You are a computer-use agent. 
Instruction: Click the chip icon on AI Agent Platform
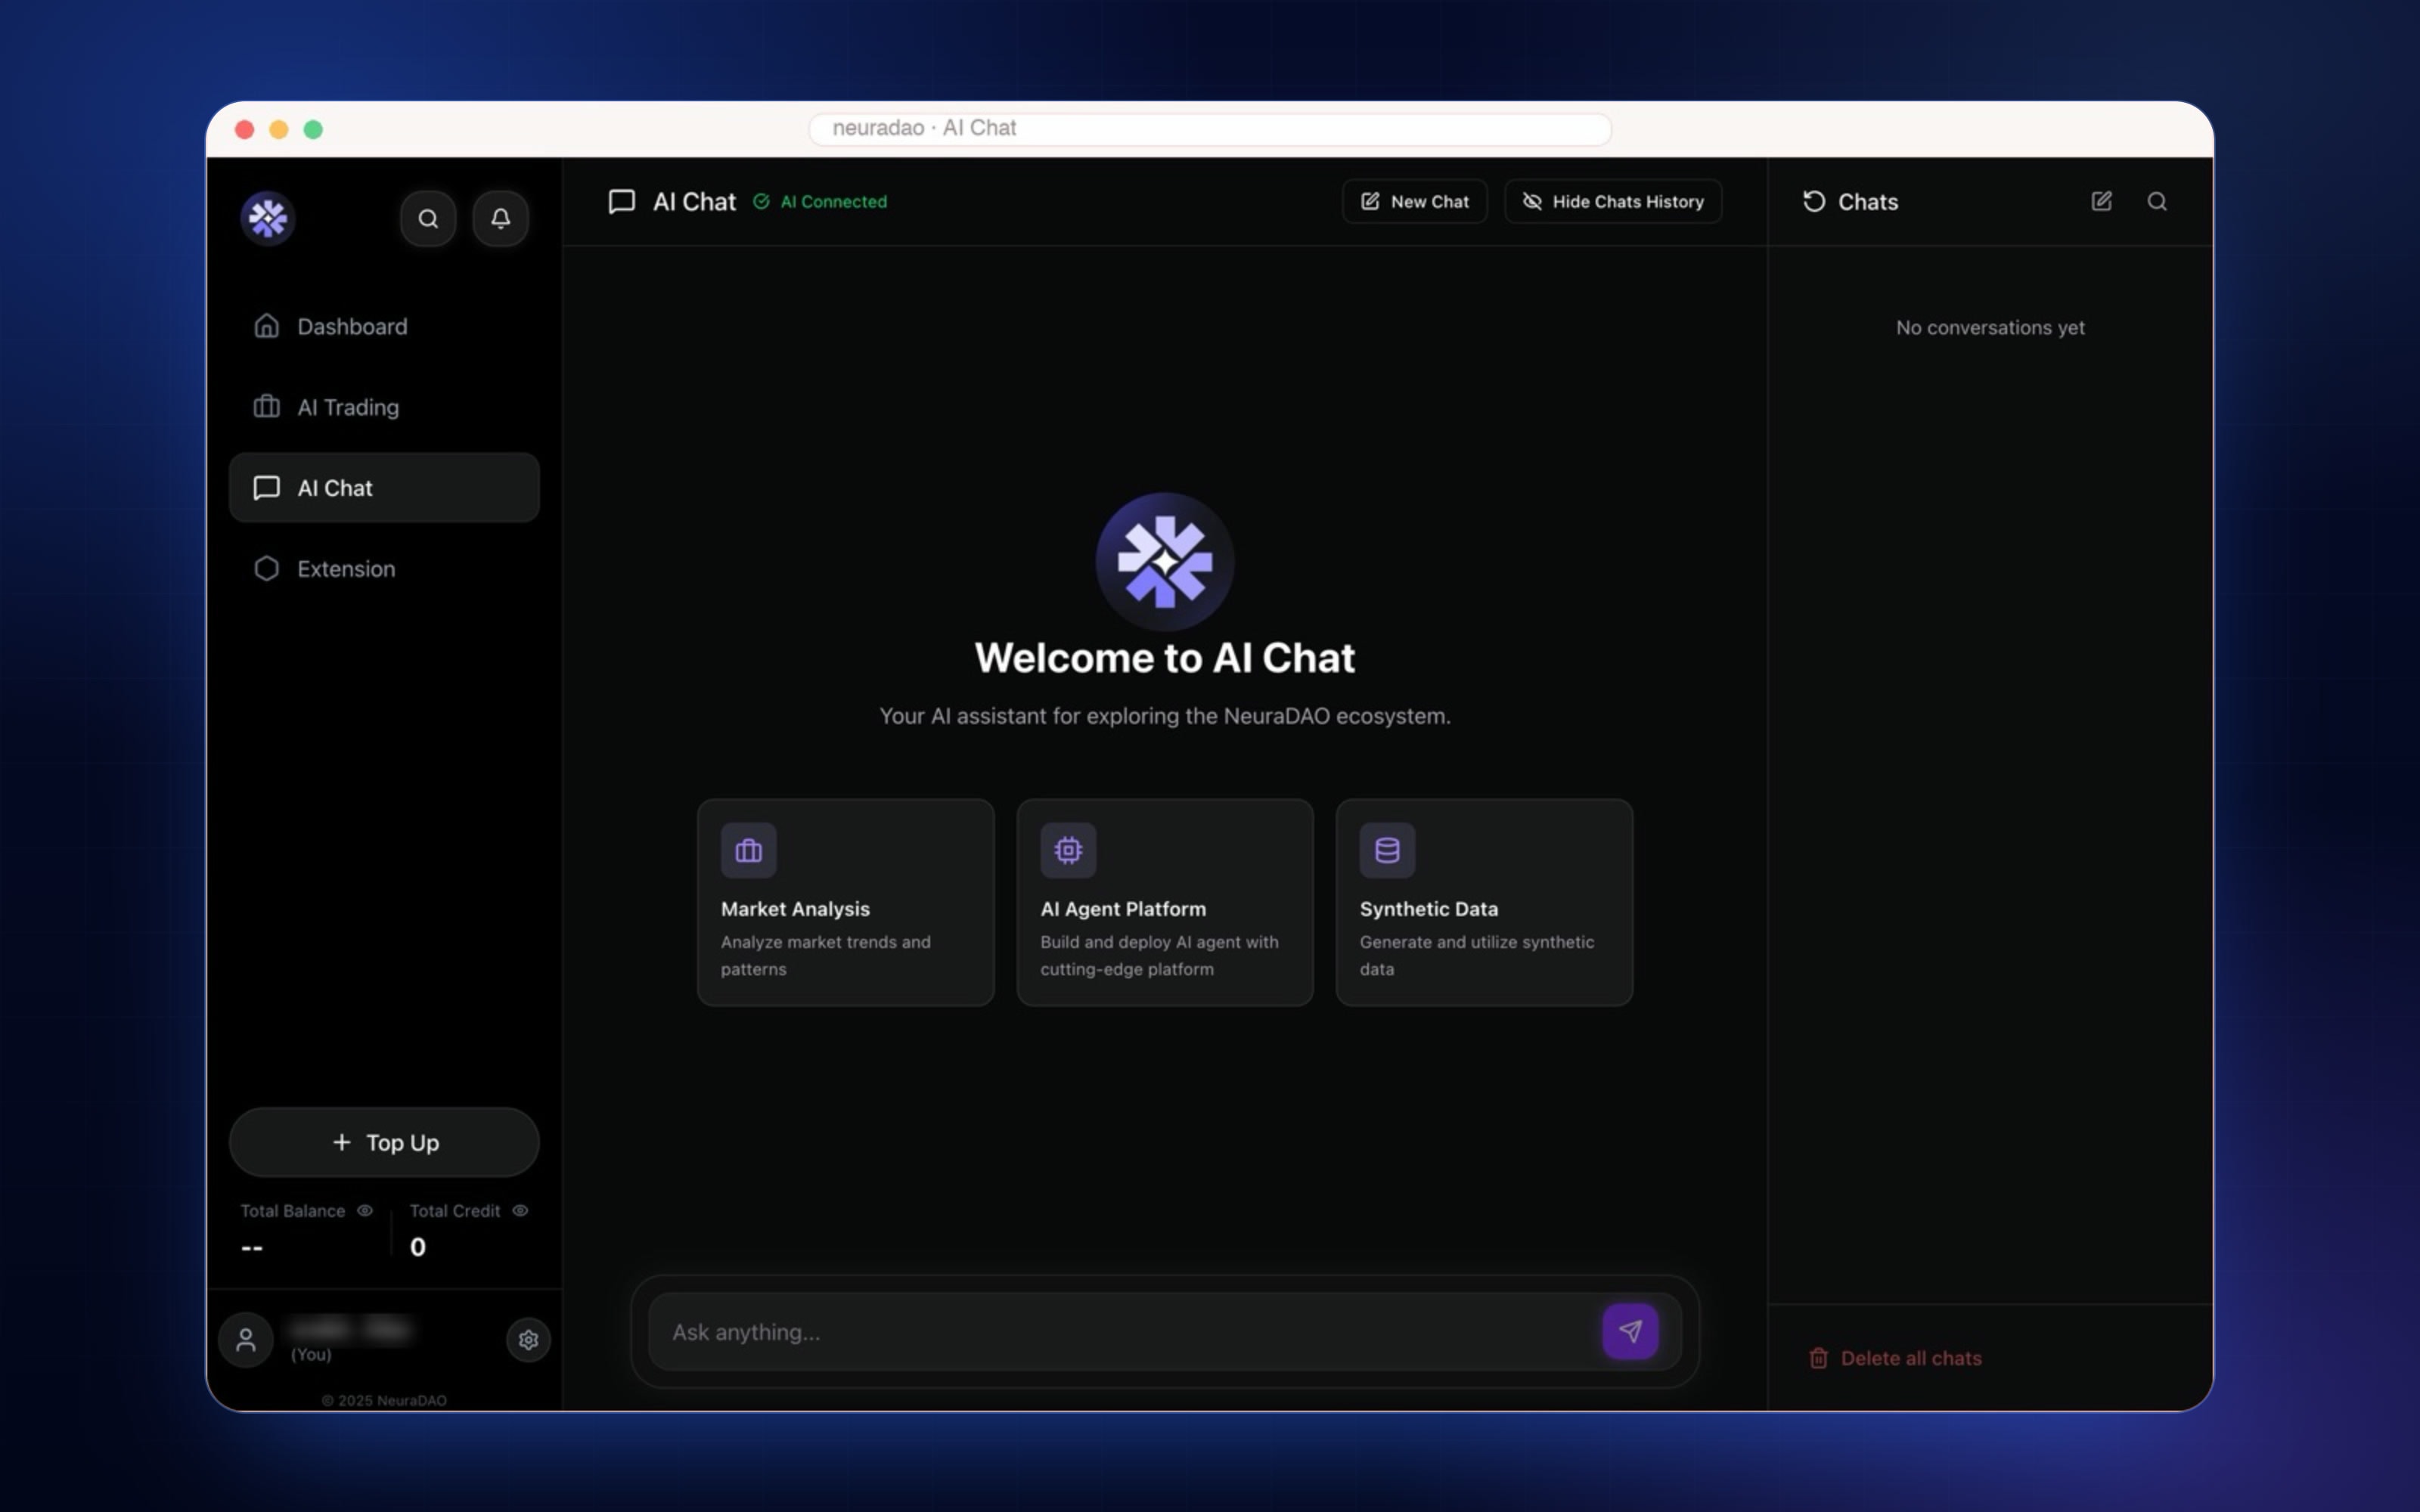coord(1068,850)
